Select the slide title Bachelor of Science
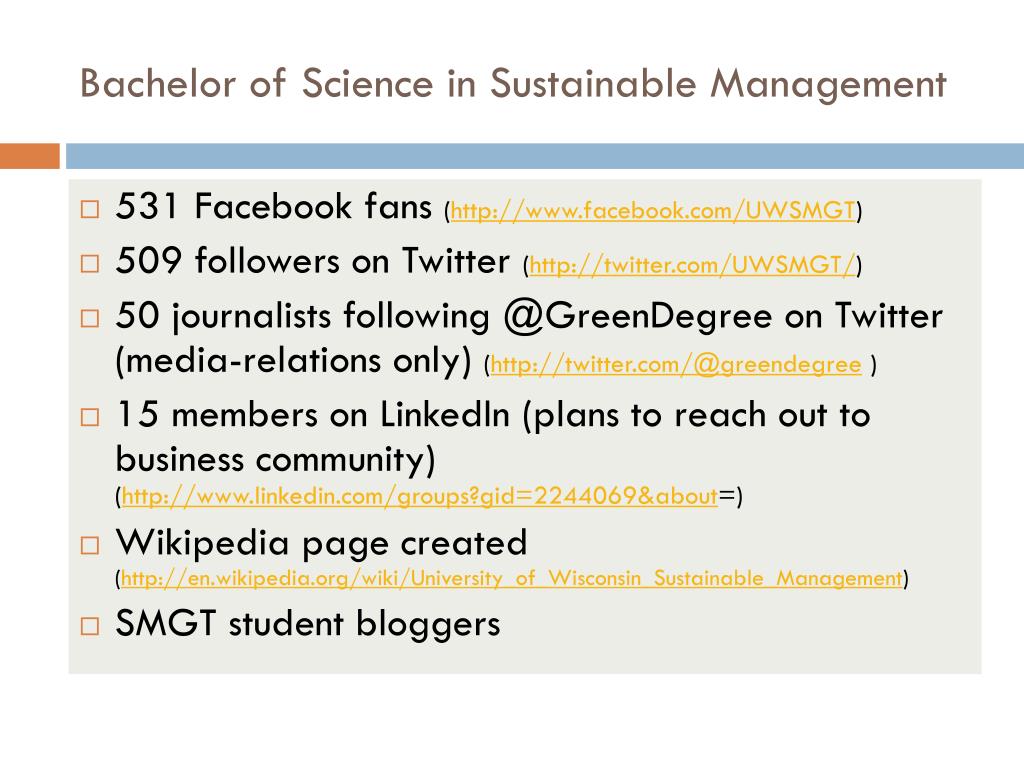The image size is (1024, 768). (x=513, y=84)
